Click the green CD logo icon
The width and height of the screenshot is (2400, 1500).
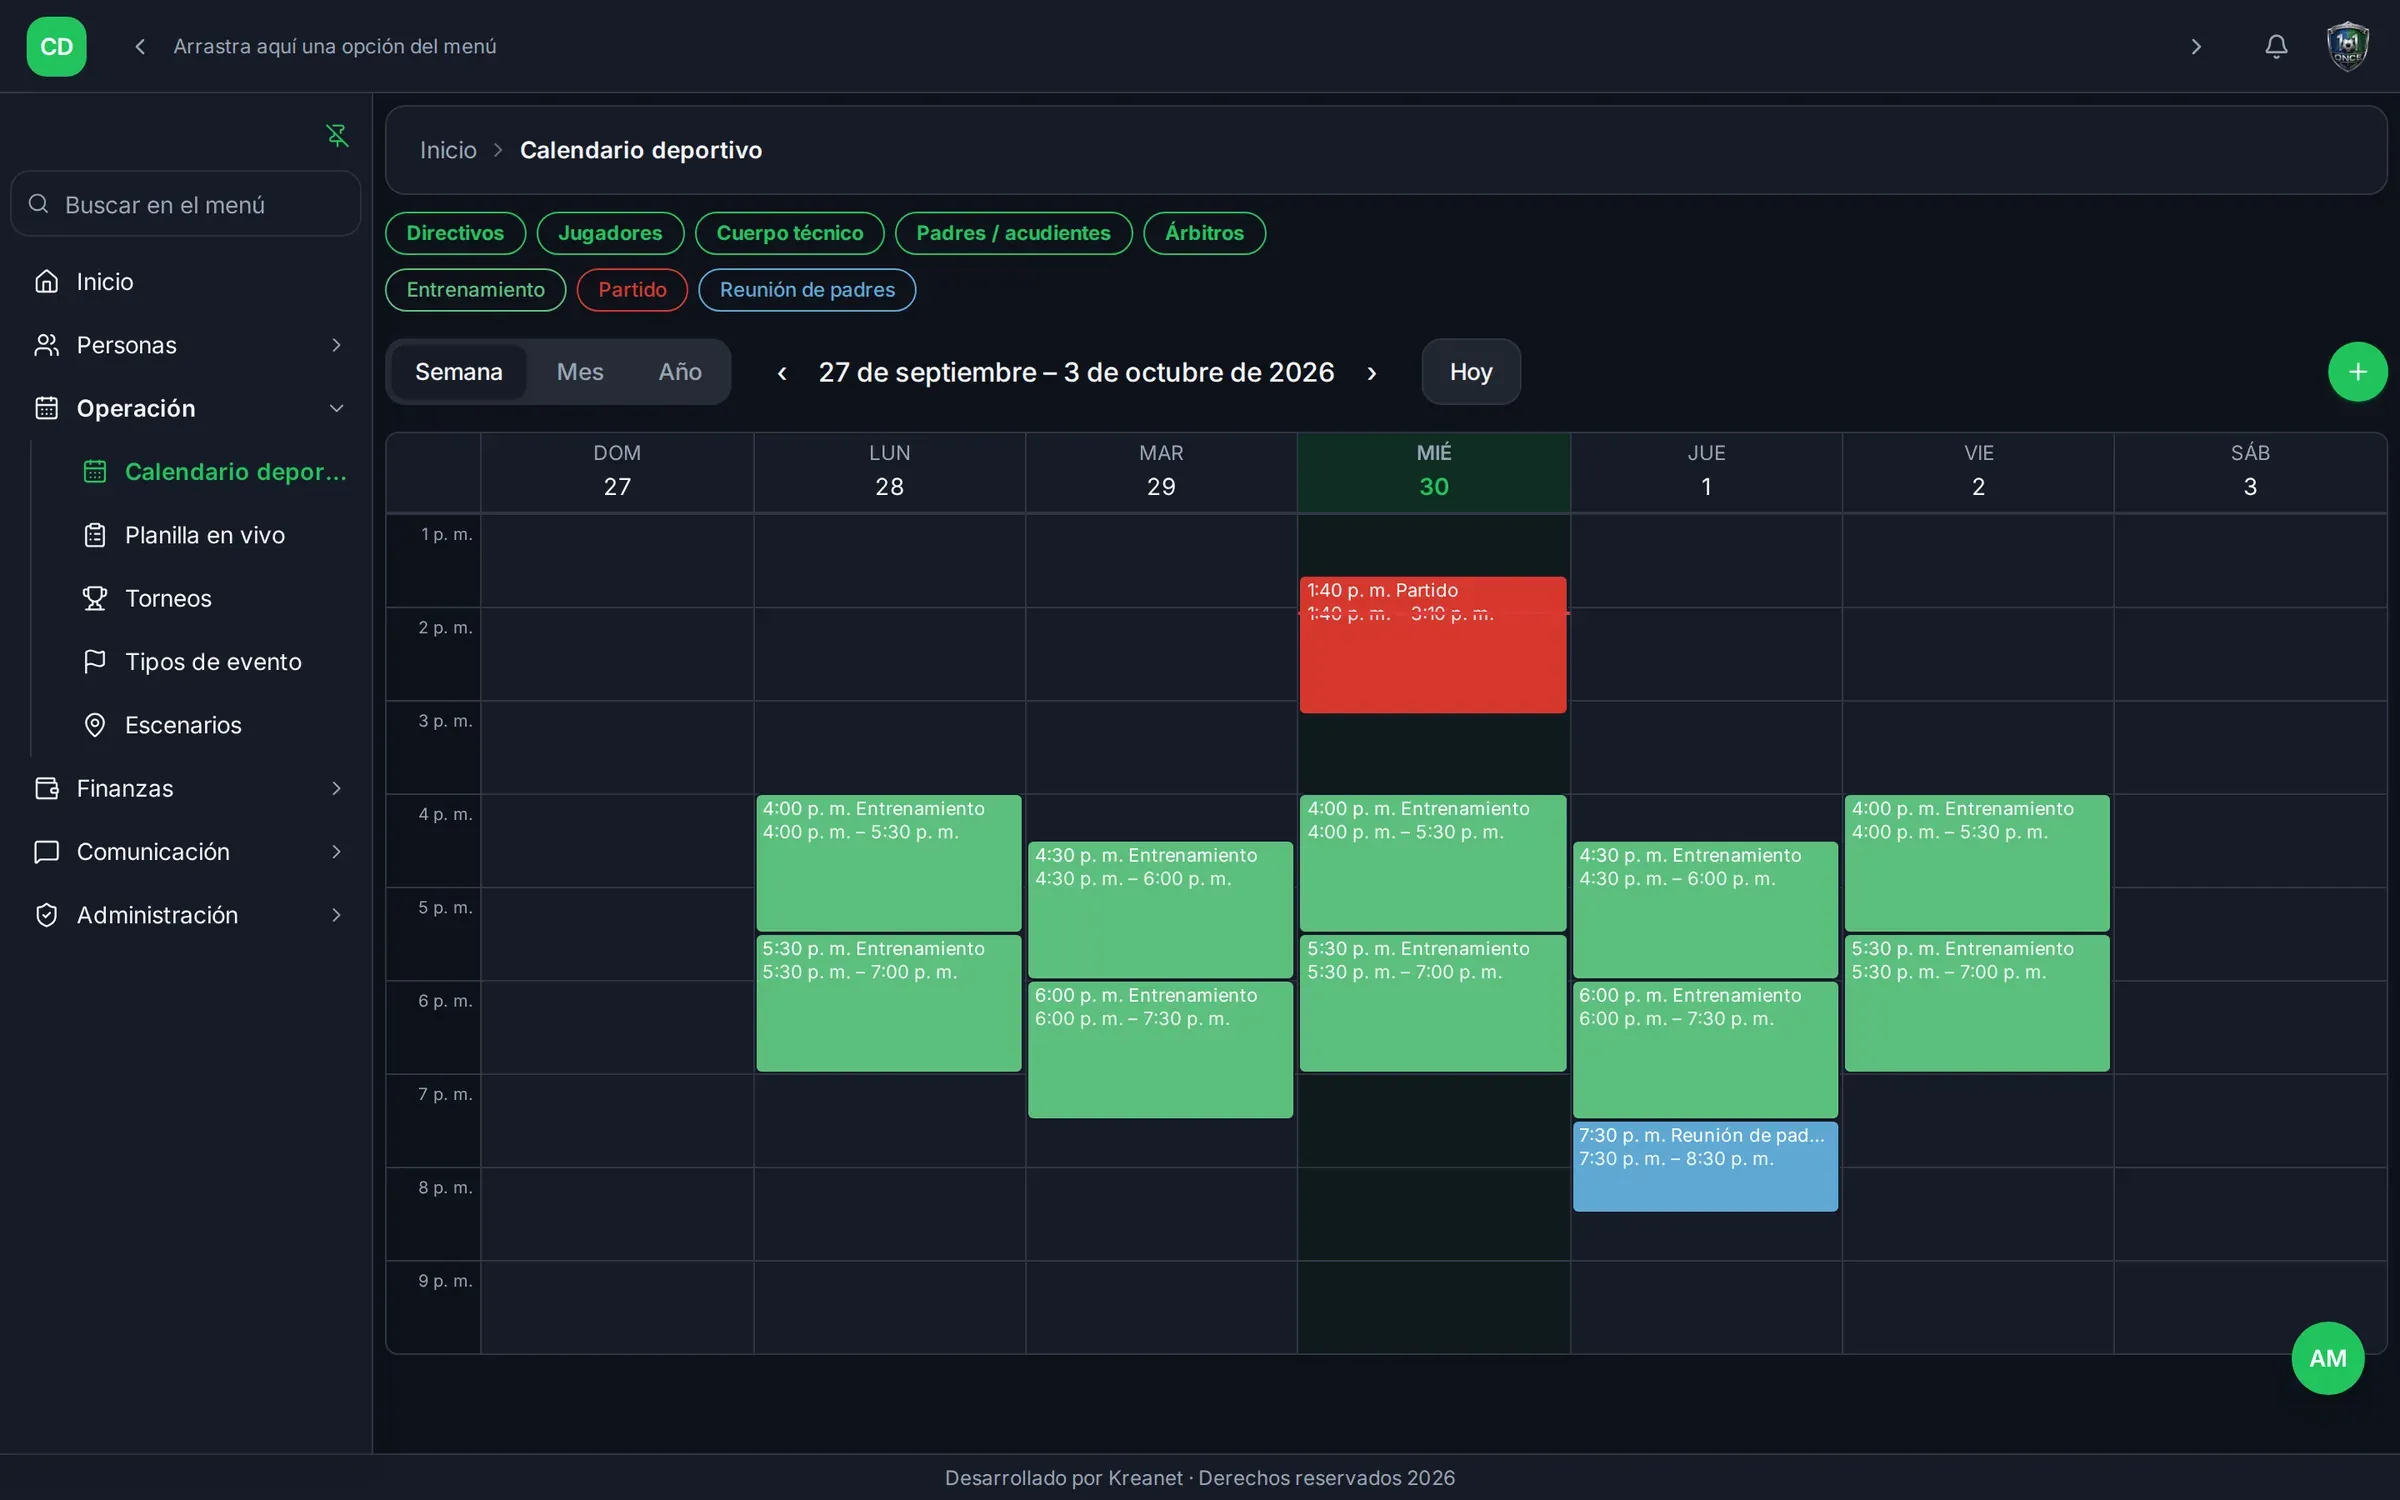point(56,46)
